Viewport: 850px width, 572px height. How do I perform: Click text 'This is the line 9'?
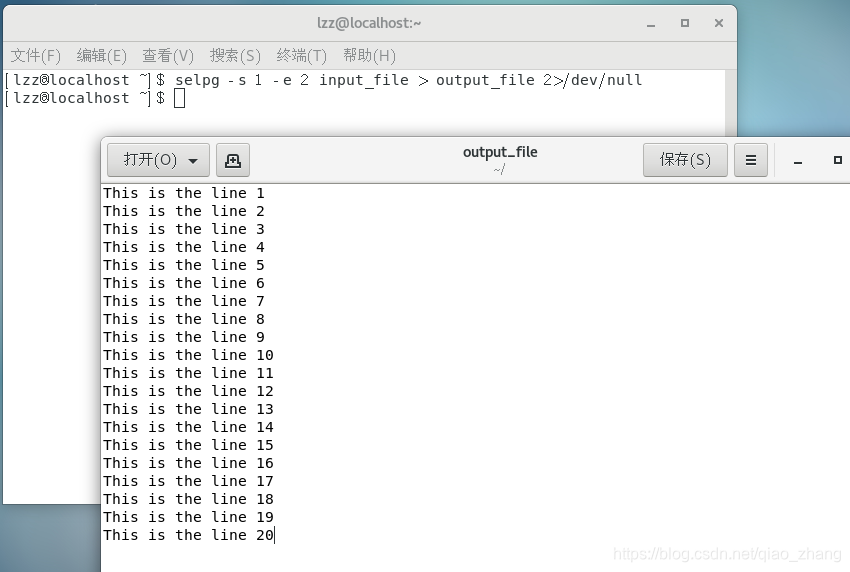184,337
